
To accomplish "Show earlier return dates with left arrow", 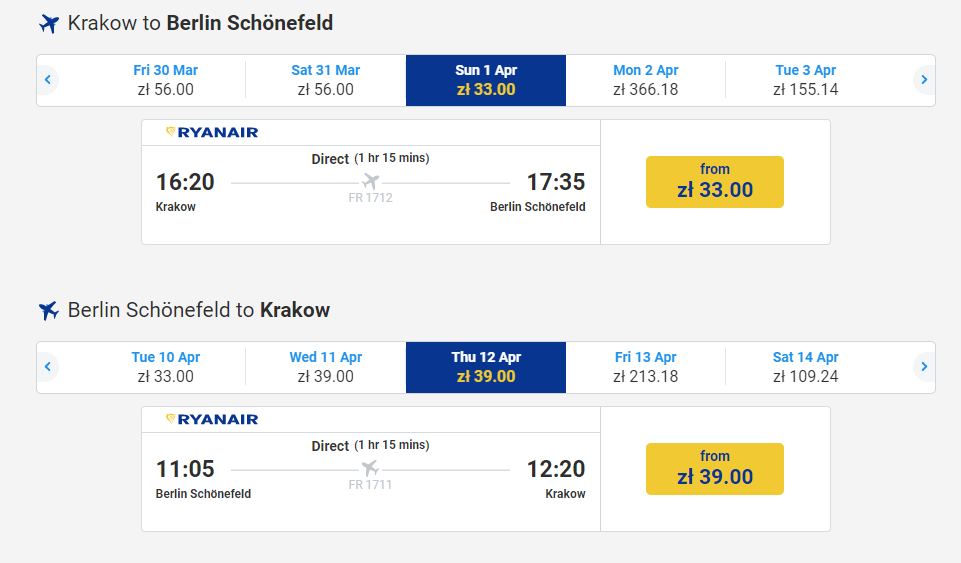I will tap(47, 367).
